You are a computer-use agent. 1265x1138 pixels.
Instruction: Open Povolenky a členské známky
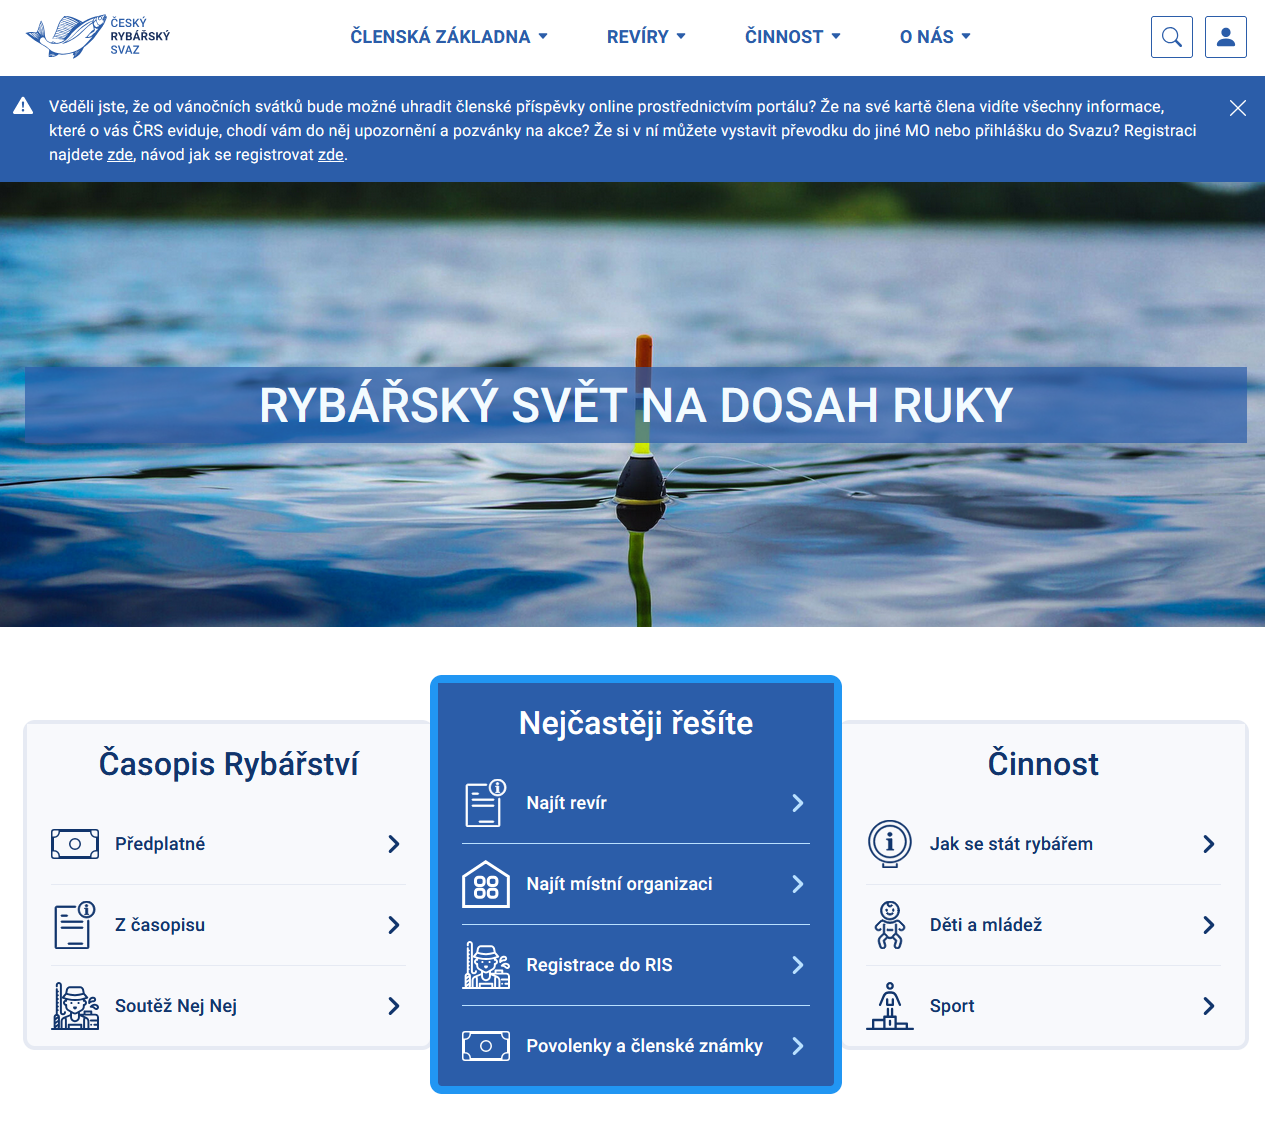point(644,1046)
